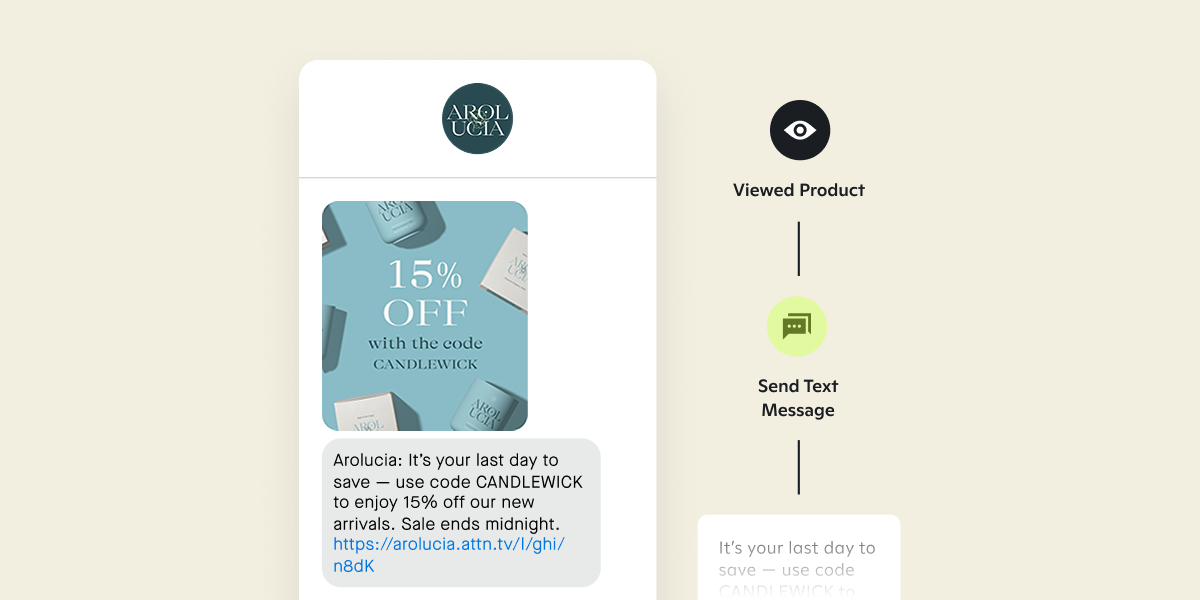Screen dimensions: 1200x600
Task: Click the CANDLEWICK code text in promo image
Action: [x=425, y=364]
